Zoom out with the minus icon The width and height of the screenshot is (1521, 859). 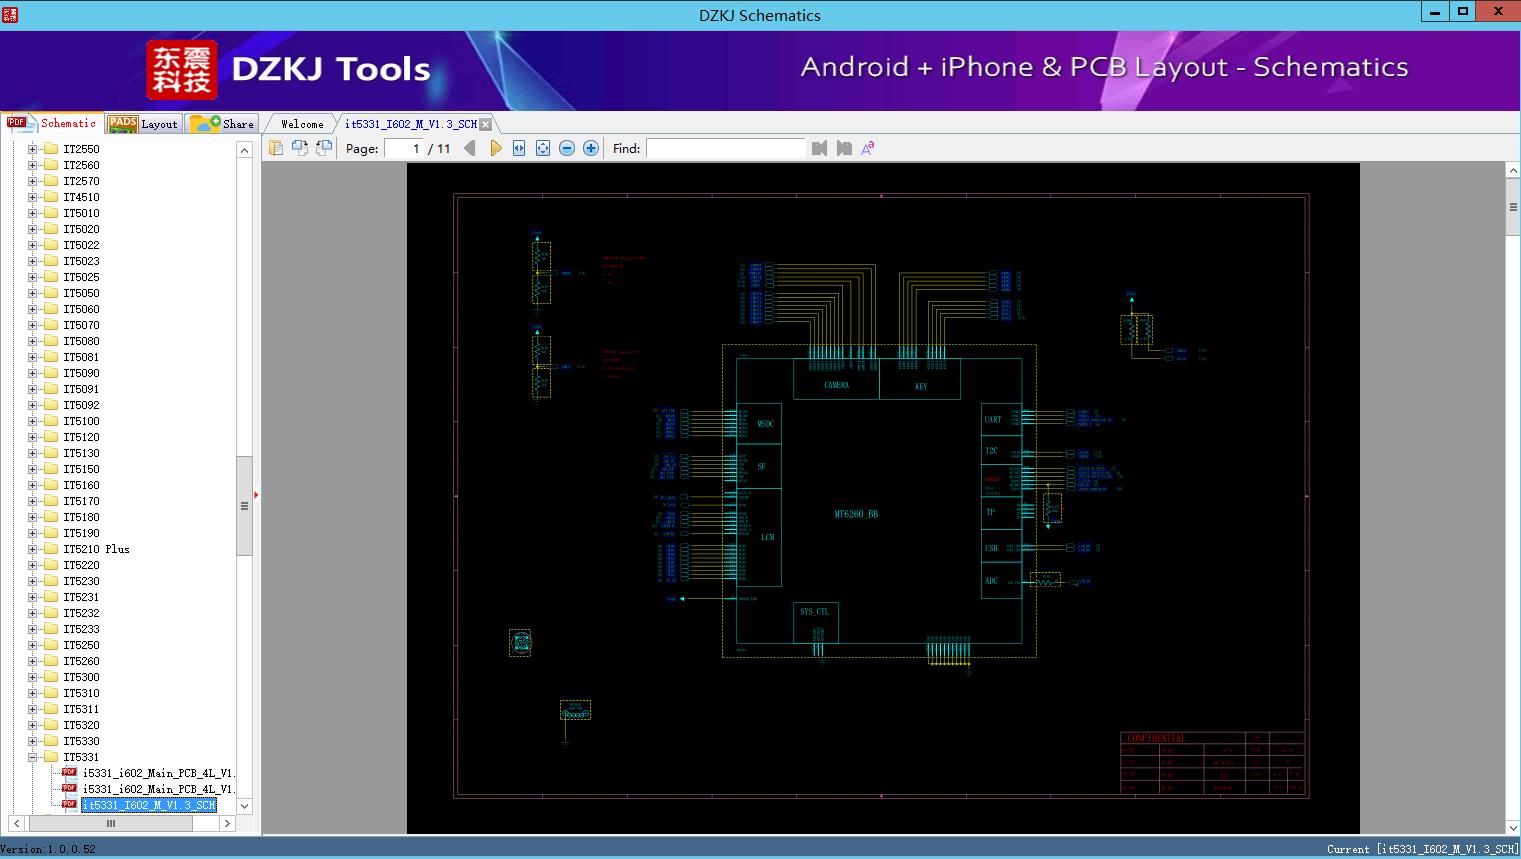(567, 148)
